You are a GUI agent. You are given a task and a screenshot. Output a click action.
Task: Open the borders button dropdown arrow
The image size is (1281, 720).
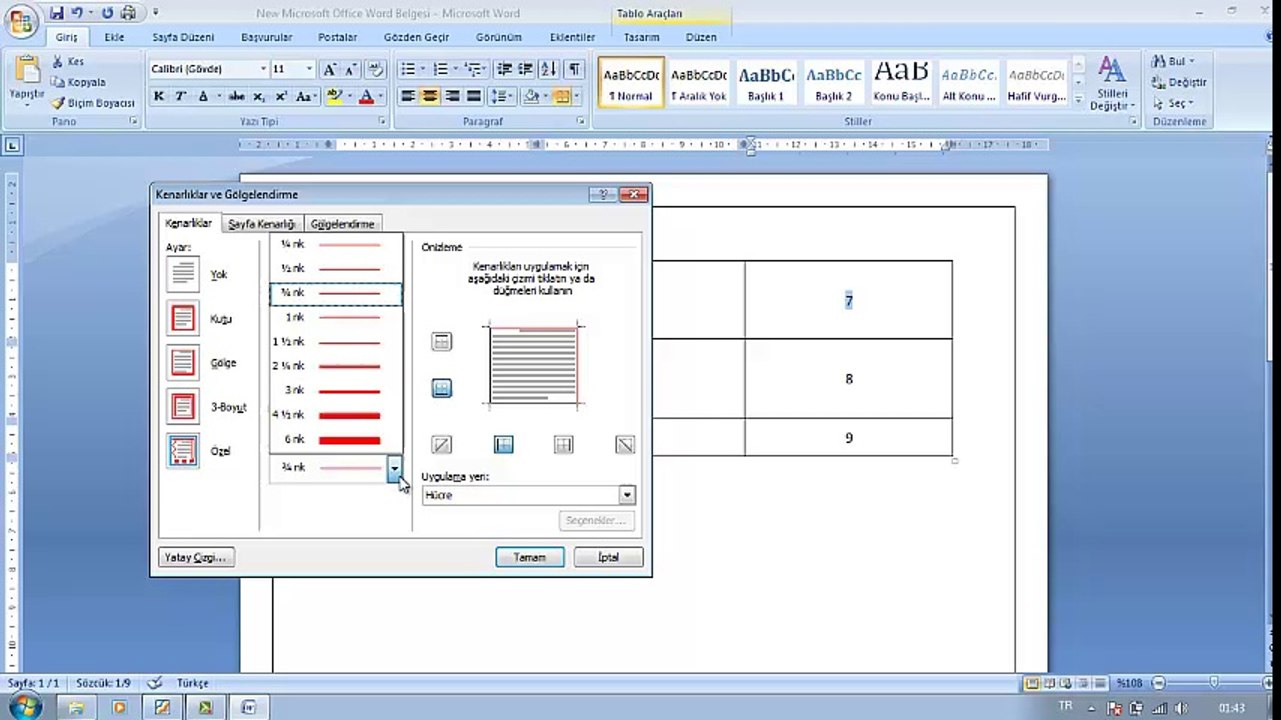click(x=577, y=96)
